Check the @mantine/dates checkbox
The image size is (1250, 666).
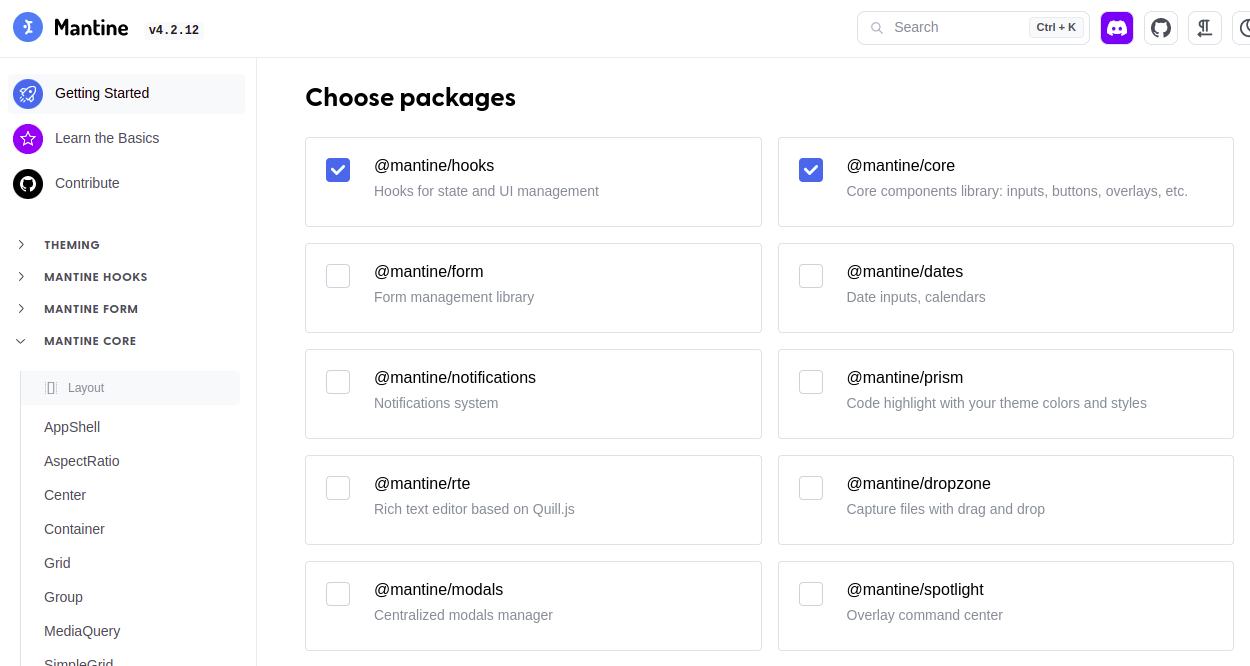[811, 276]
